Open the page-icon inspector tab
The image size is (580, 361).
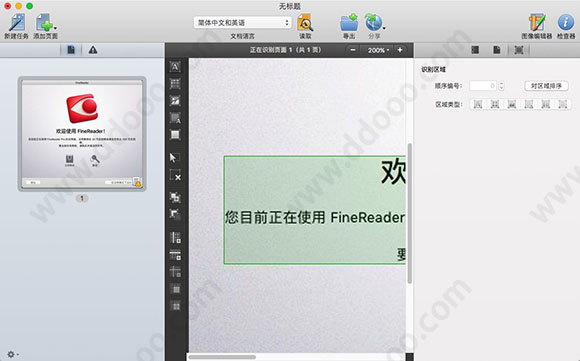coord(497,50)
